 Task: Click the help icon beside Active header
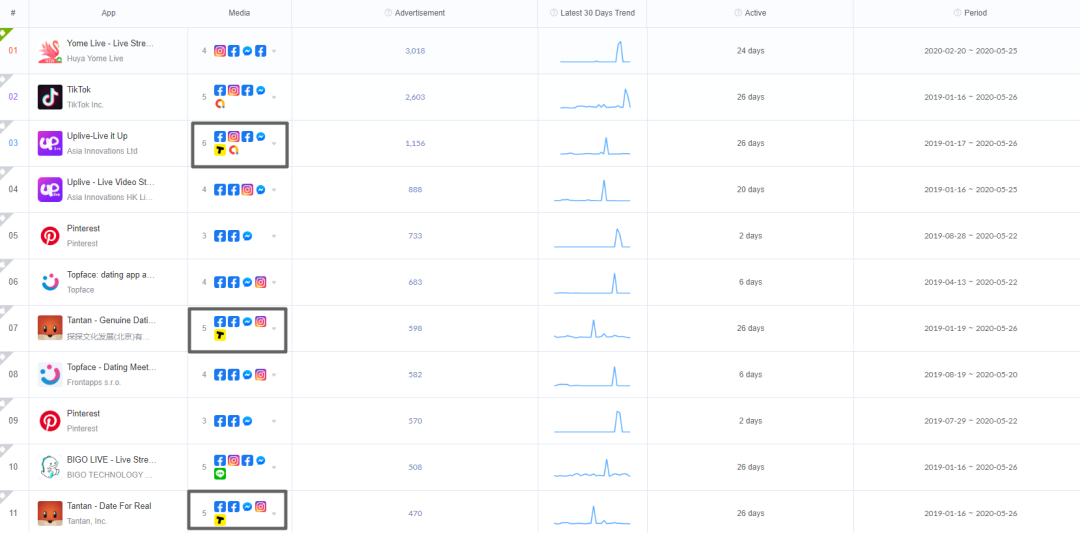tap(736, 13)
